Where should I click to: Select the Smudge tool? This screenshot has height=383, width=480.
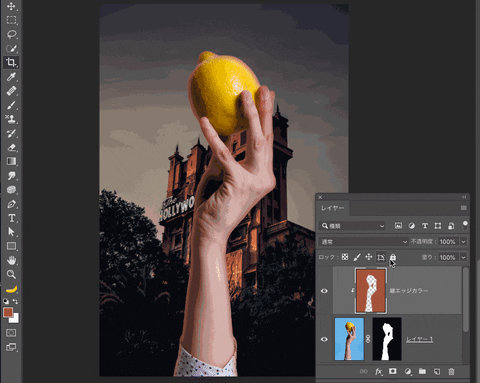(x=11, y=176)
